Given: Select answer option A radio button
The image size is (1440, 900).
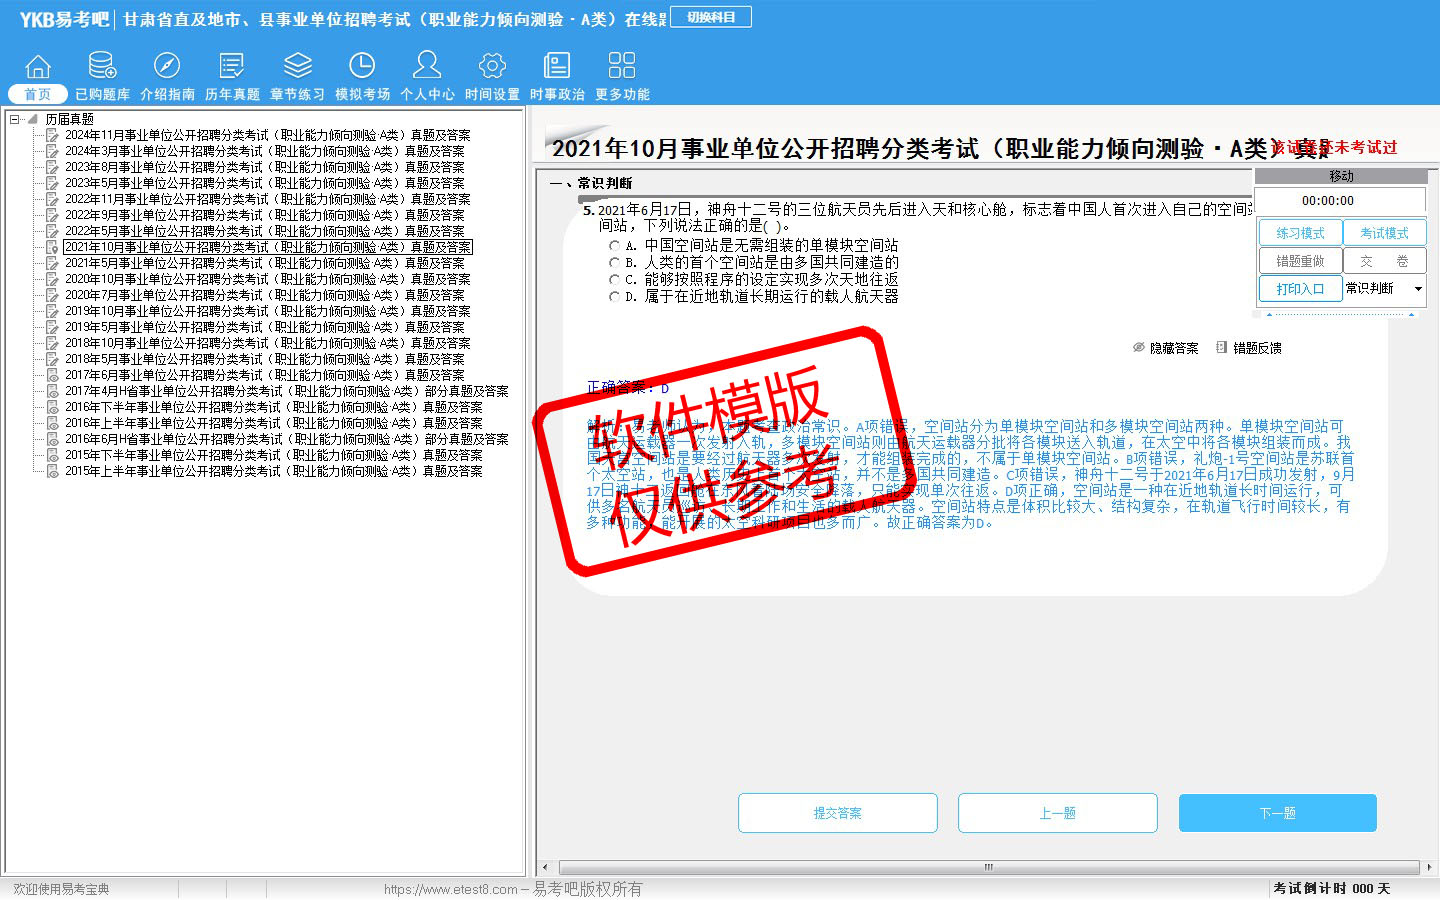Looking at the screenshot, I should click(x=615, y=246).
